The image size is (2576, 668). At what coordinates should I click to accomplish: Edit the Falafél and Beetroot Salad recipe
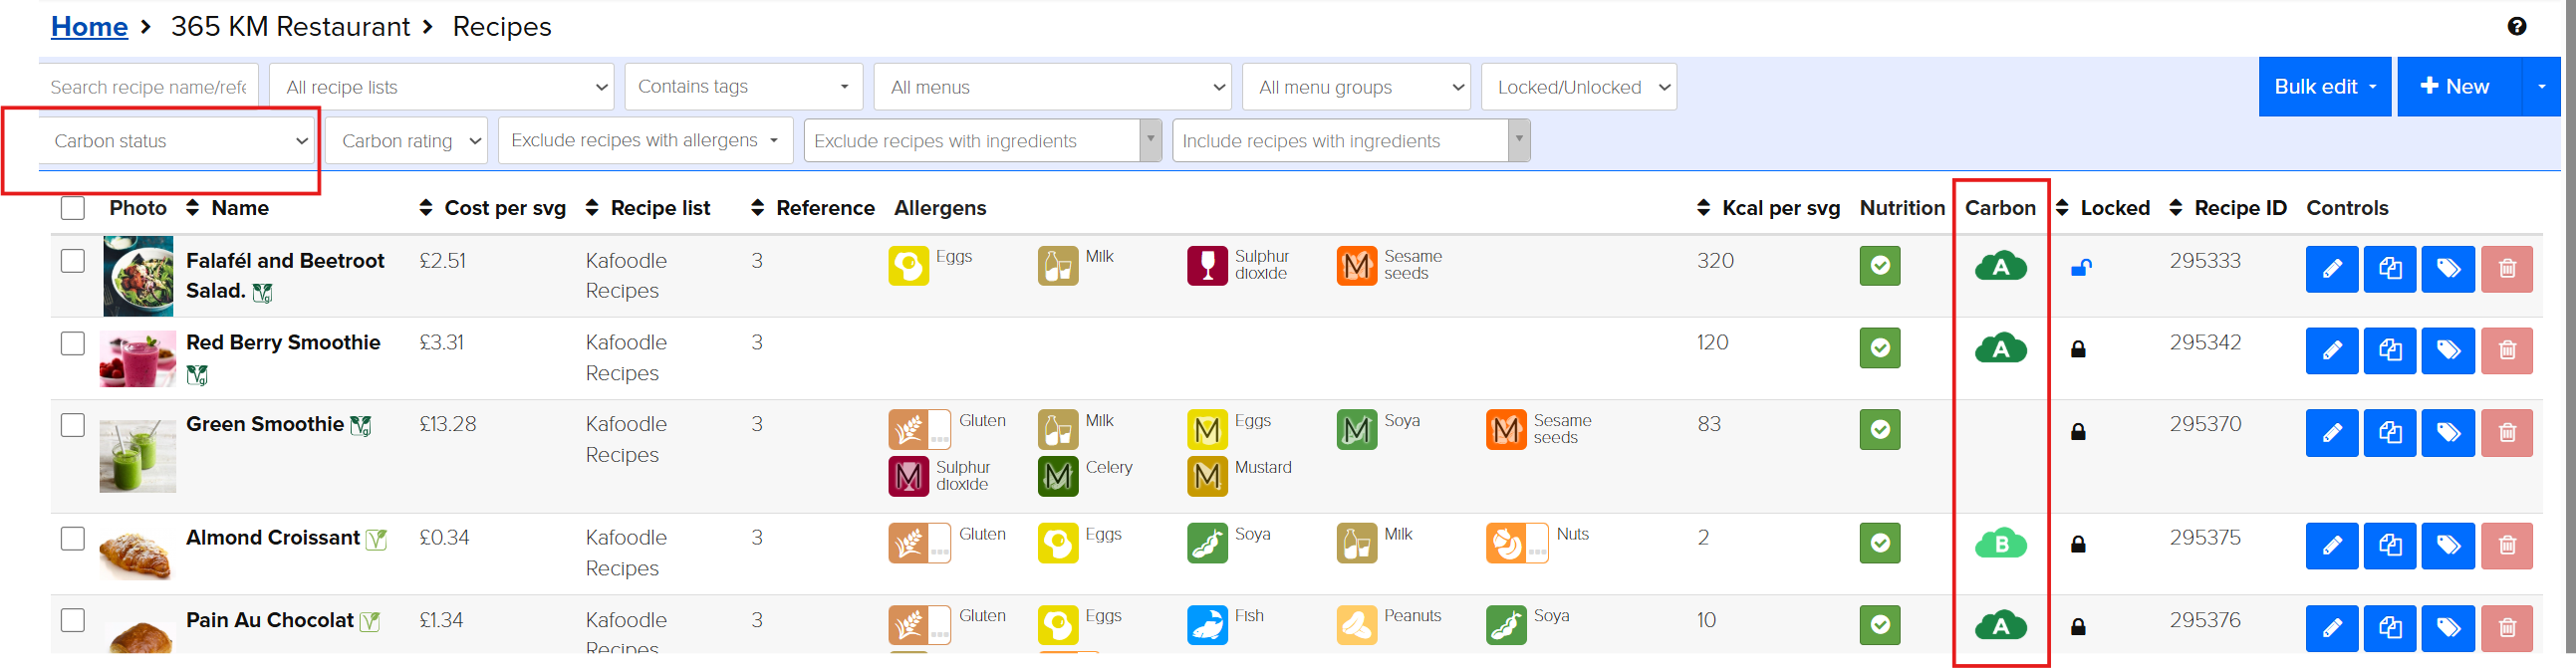pyautogui.click(x=2332, y=269)
